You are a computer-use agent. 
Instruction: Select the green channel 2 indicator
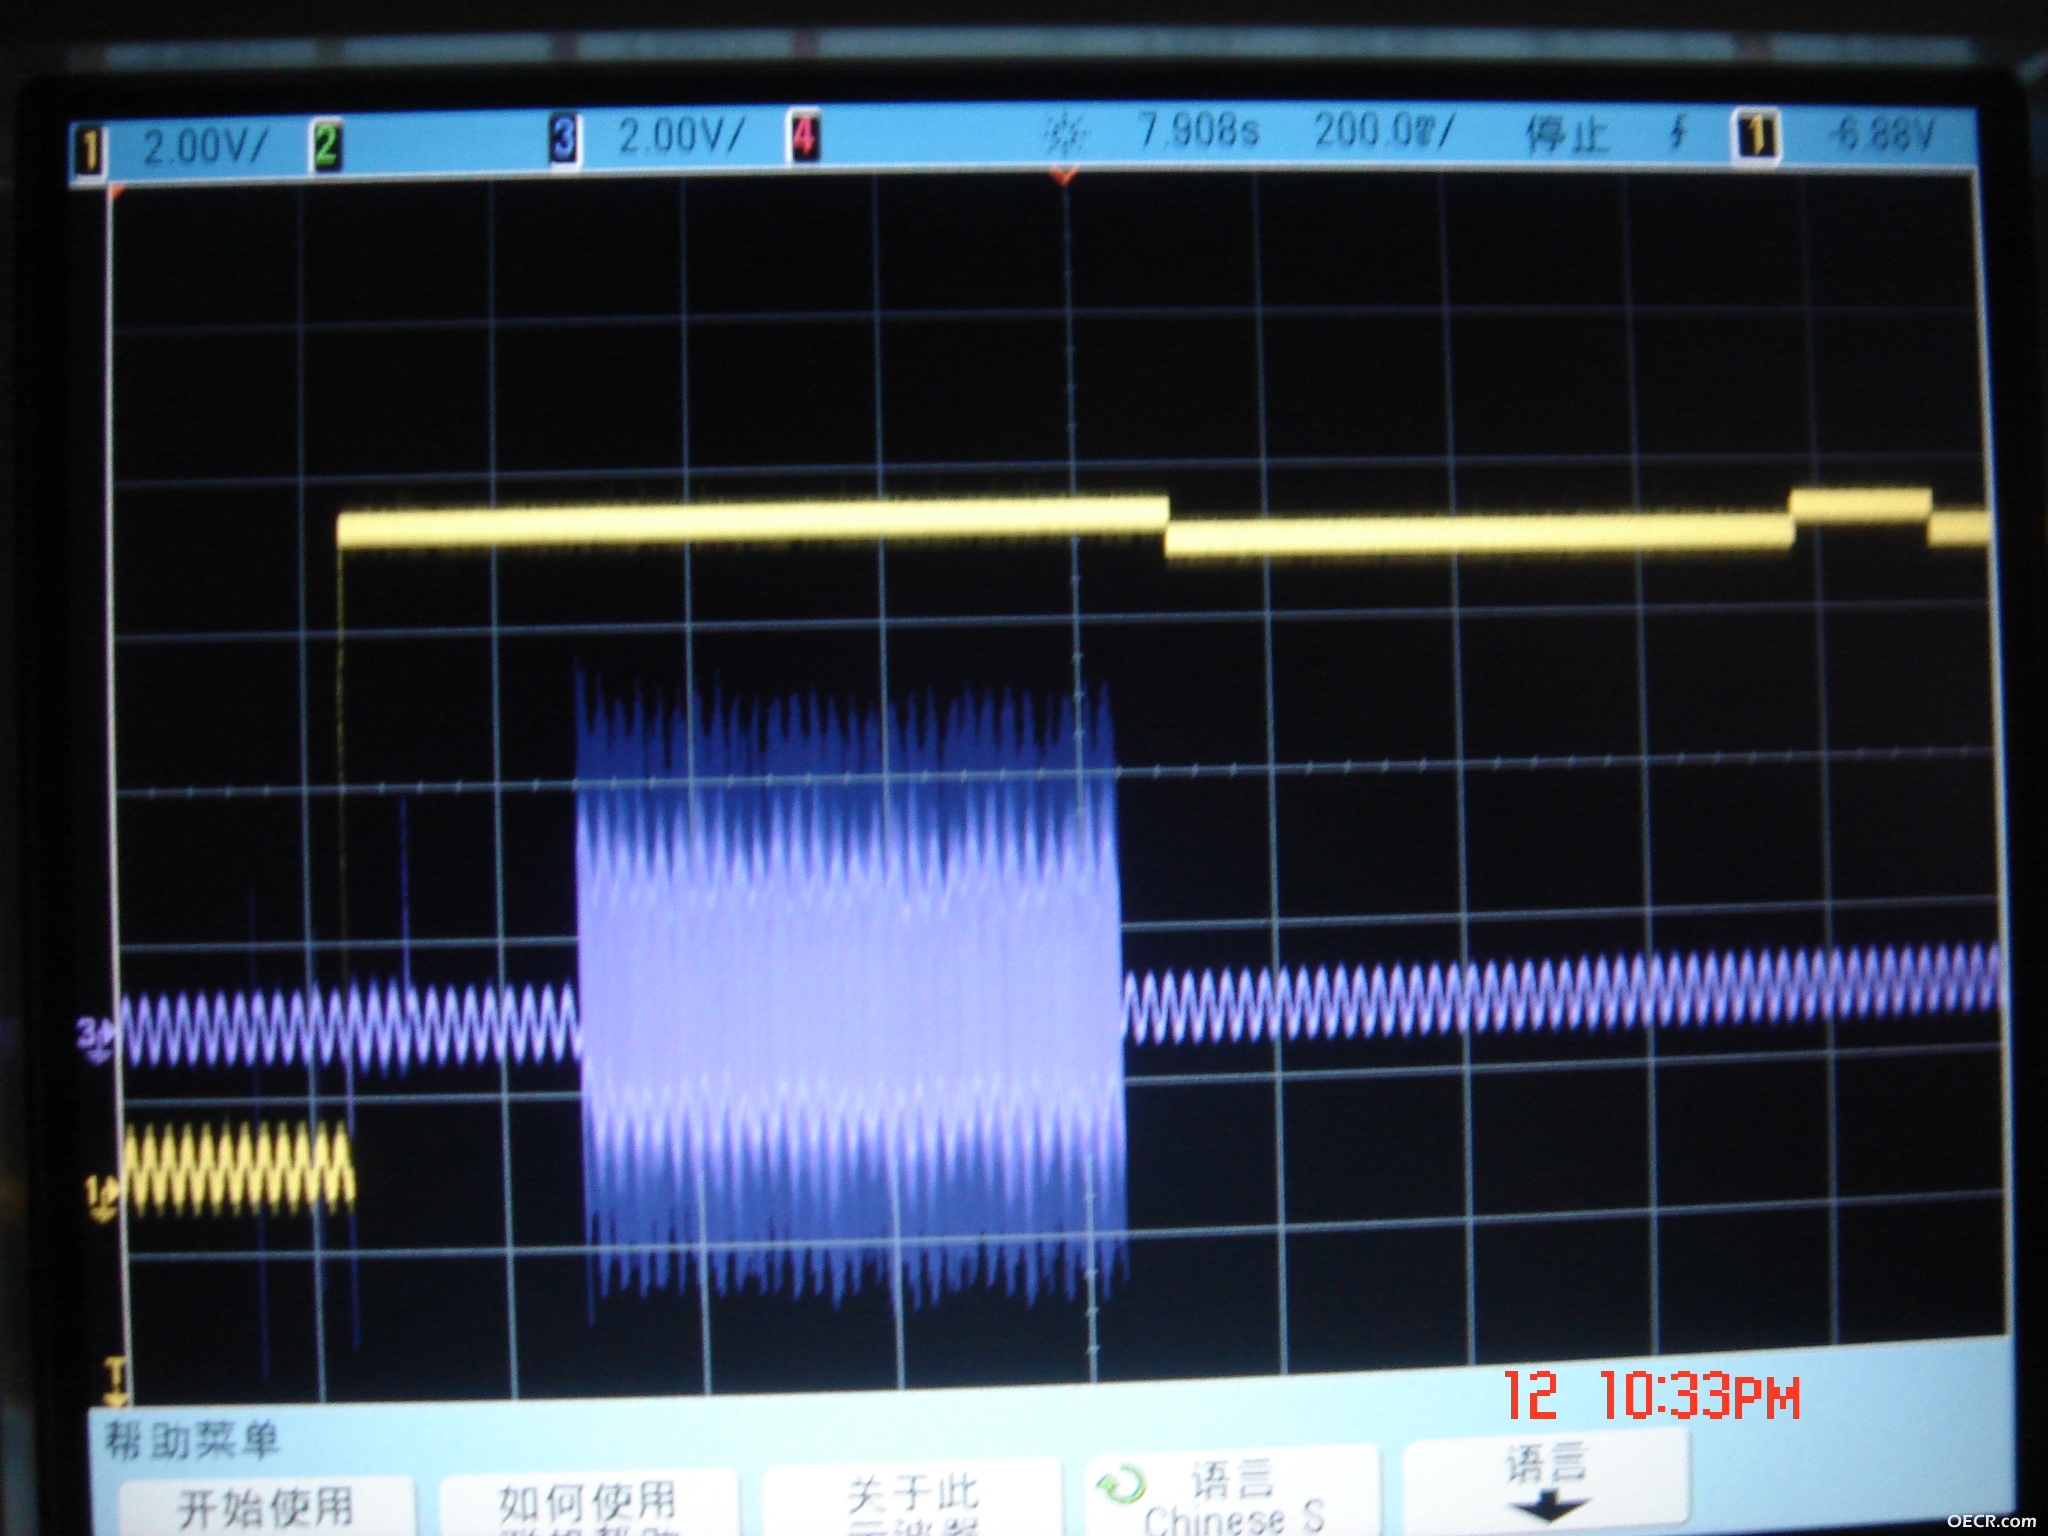(326, 147)
